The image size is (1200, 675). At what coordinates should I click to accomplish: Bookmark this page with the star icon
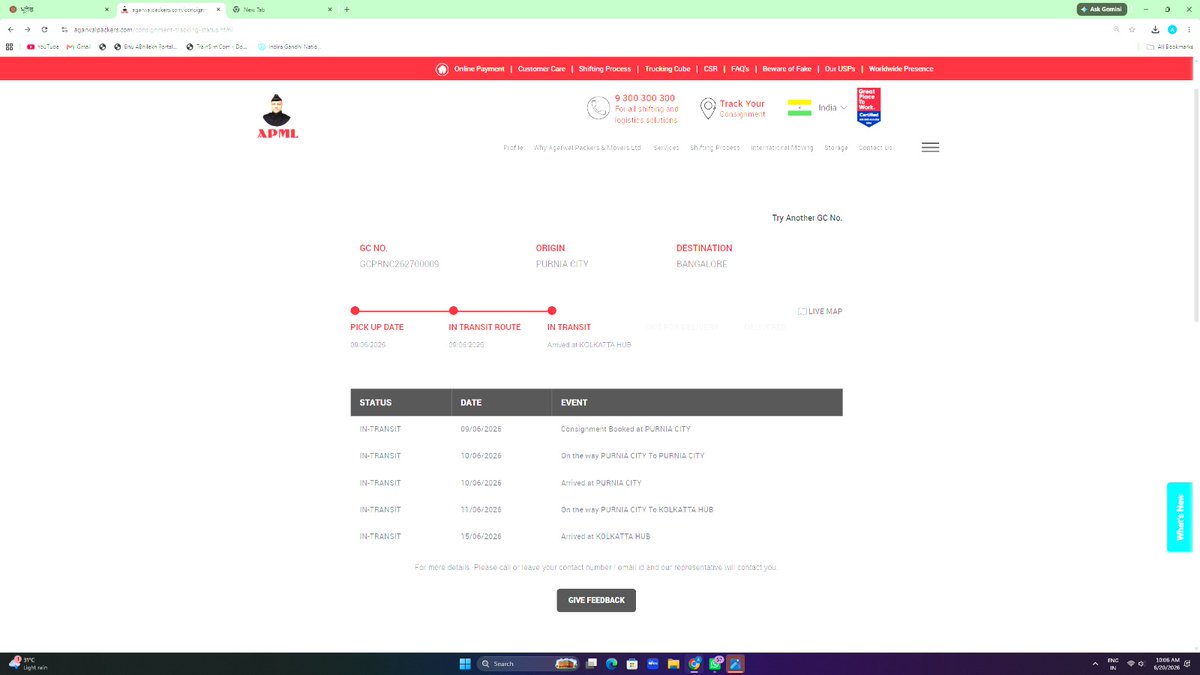coord(1132,29)
